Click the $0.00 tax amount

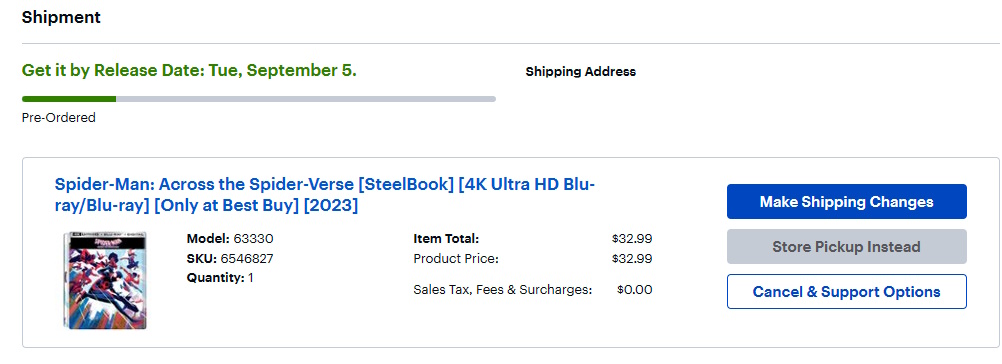click(635, 290)
